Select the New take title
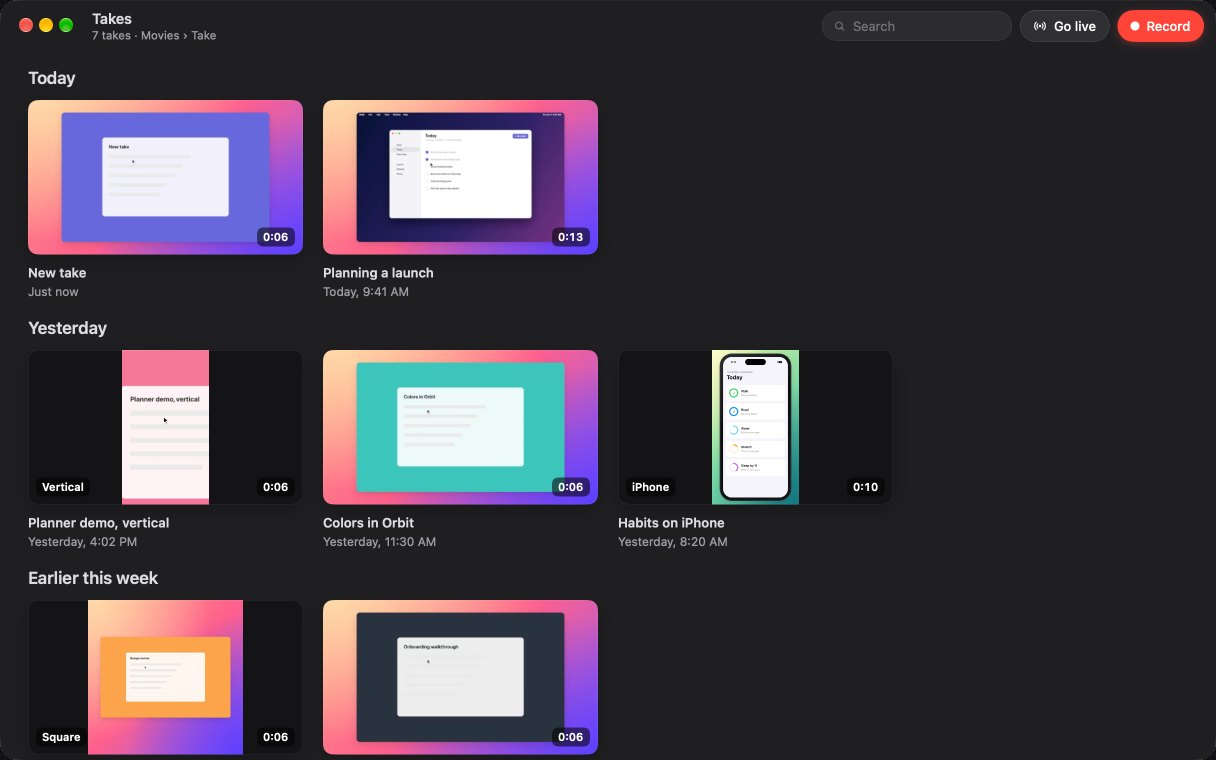 tap(57, 273)
